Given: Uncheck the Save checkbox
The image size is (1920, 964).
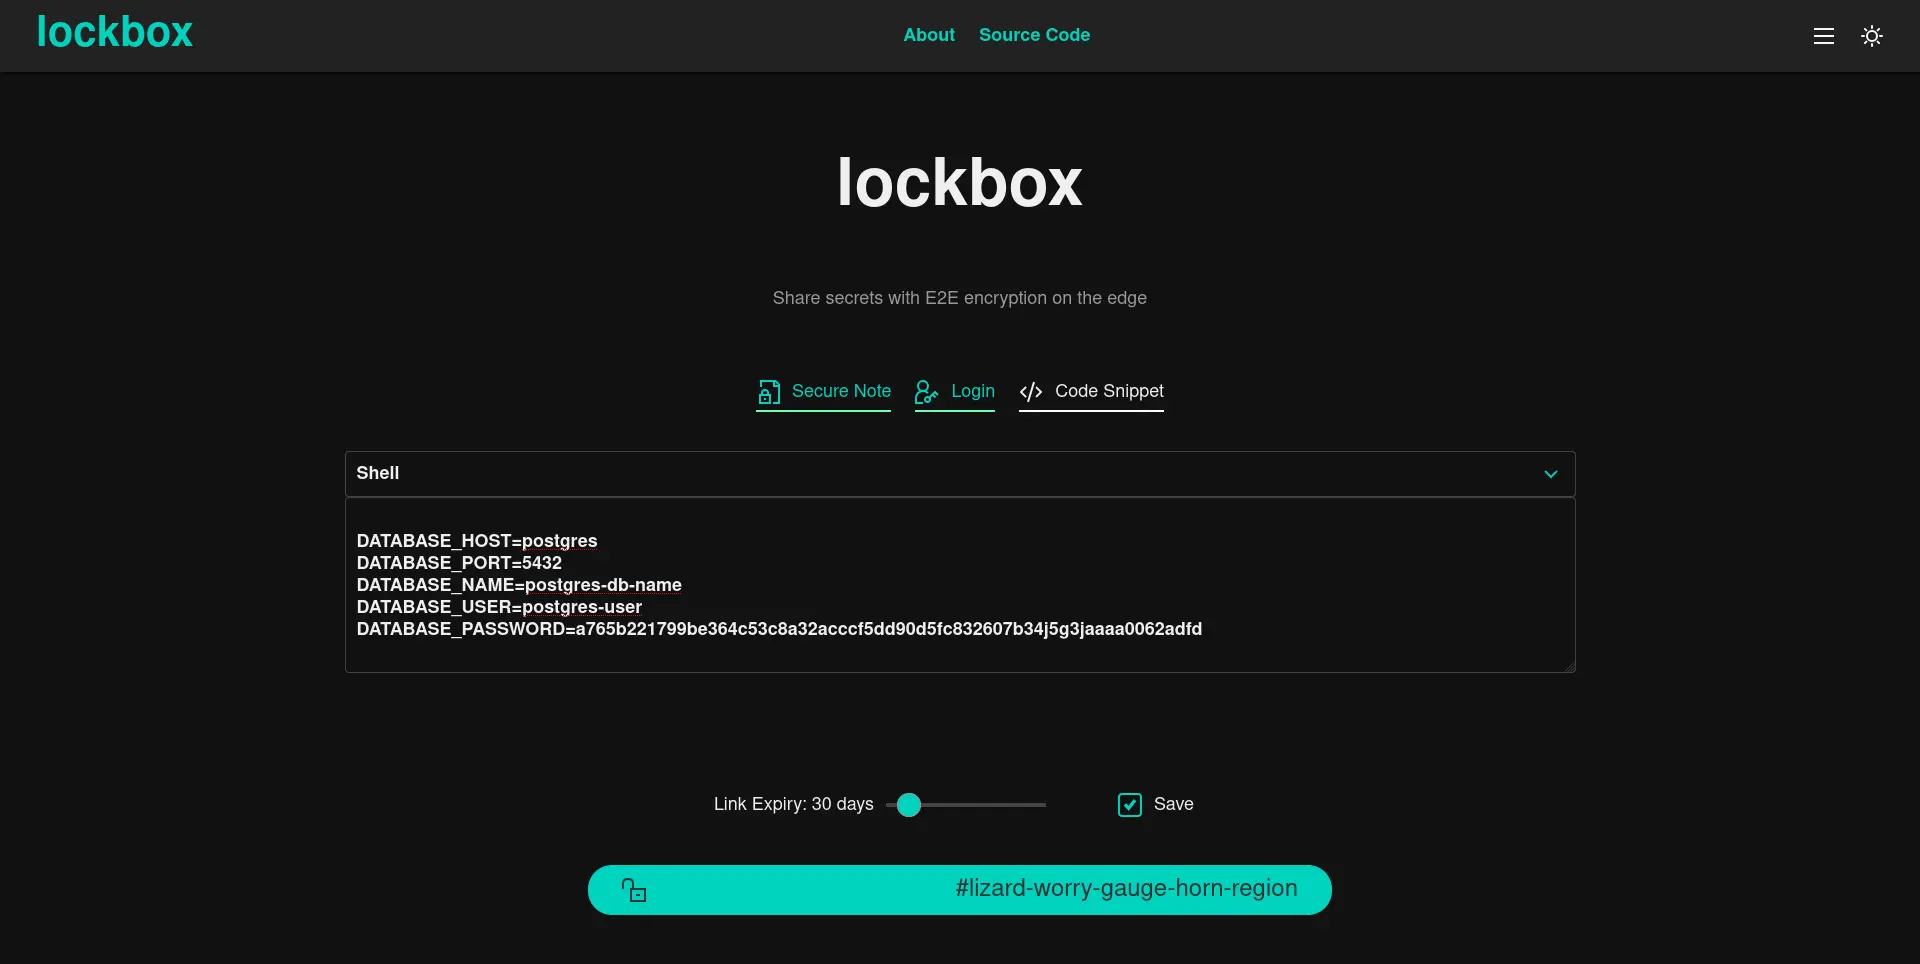Looking at the screenshot, I should 1129,805.
